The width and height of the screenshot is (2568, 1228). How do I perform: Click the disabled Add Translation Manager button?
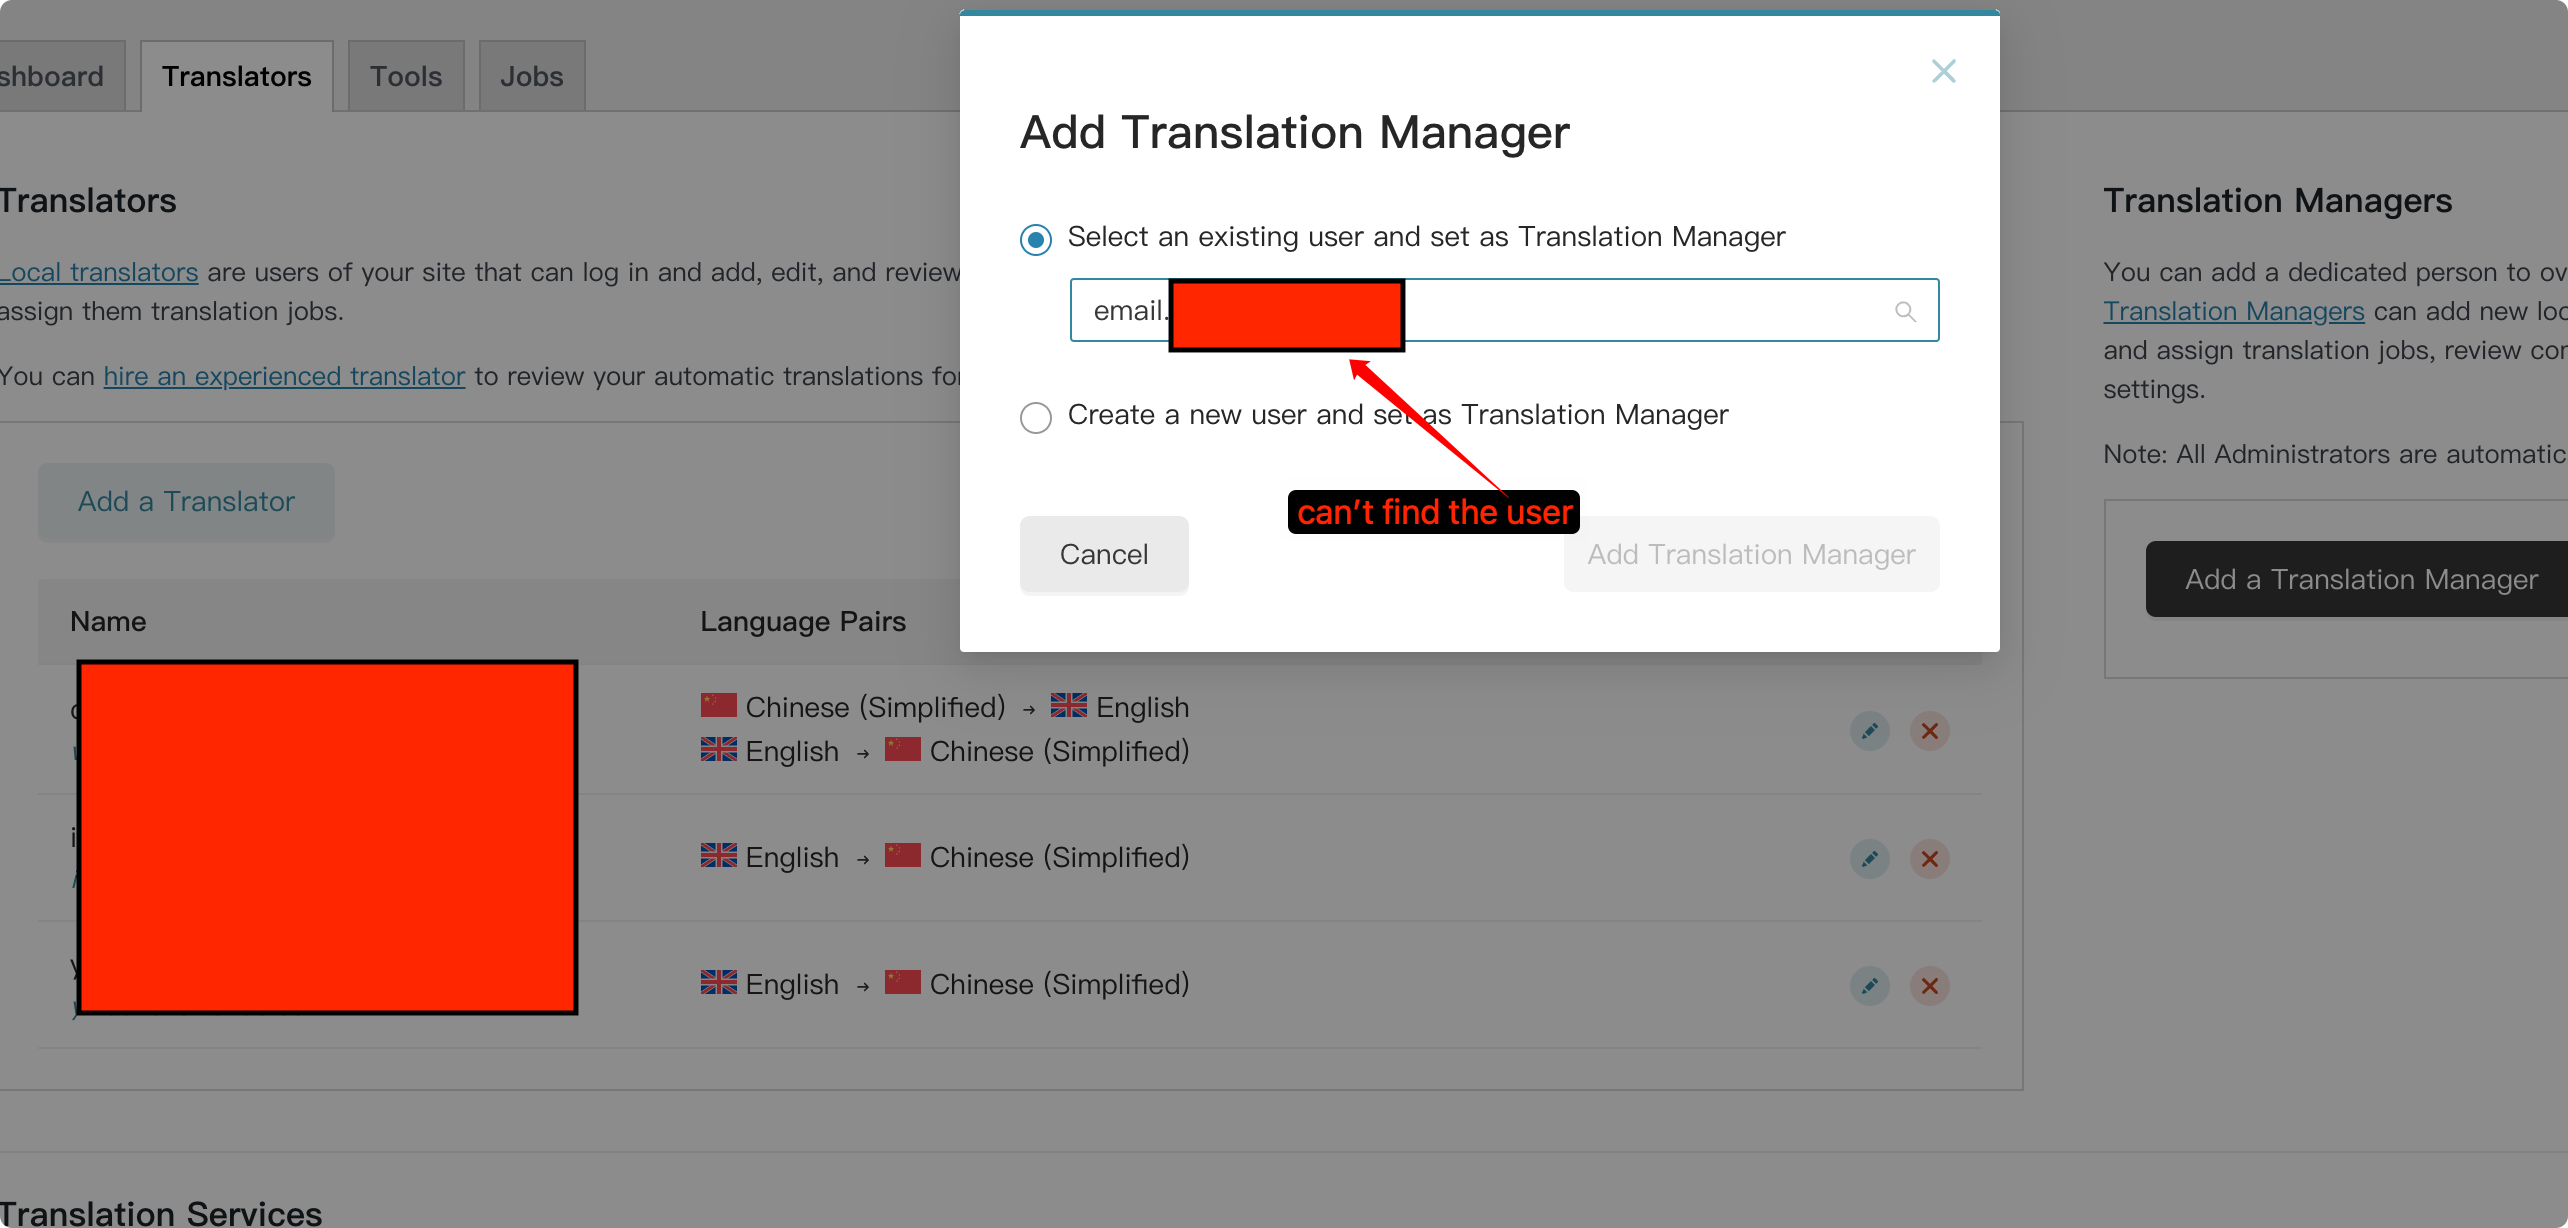point(1751,555)
